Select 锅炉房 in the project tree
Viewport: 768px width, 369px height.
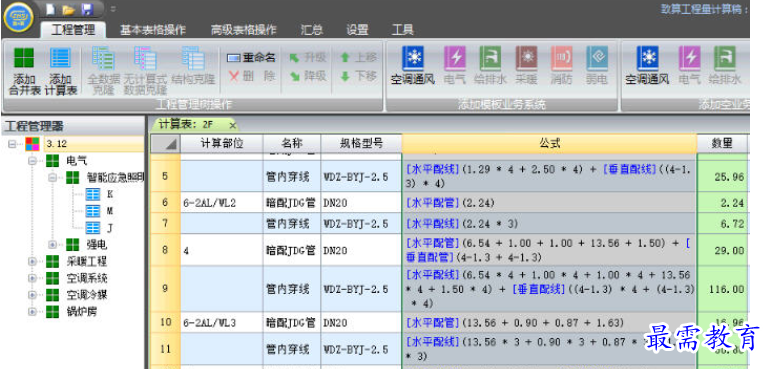pyautogui.click(x=81, y=312)
